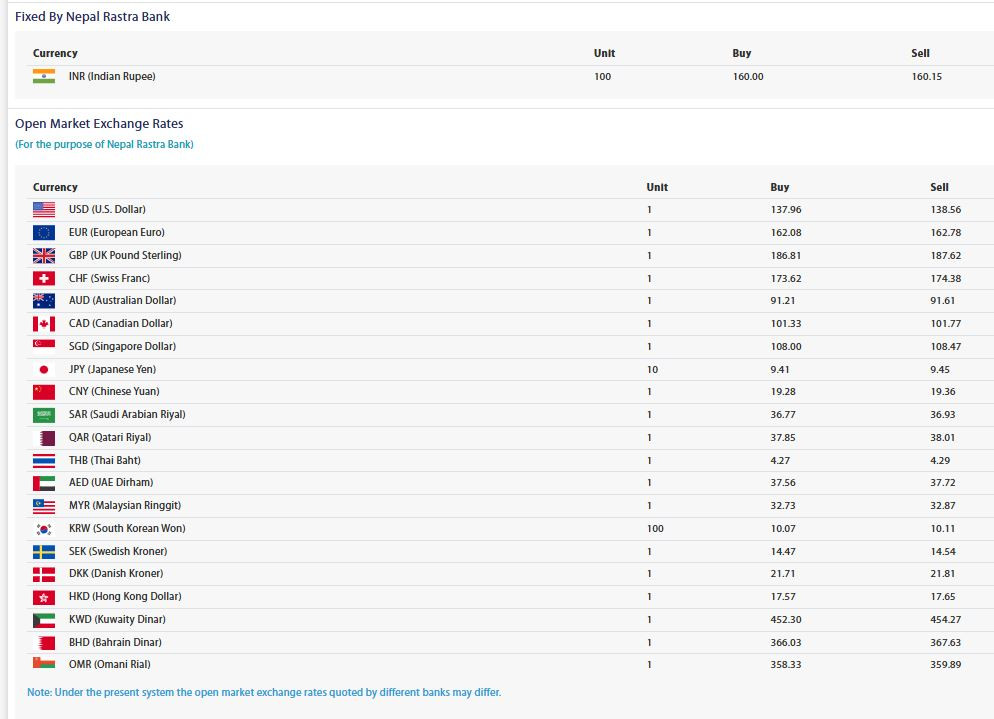Click the 'Fixed By Nepal Rastra Bank' heading
Image resolution: width=994 pixels, height=719 pixels.
[93, 16]
